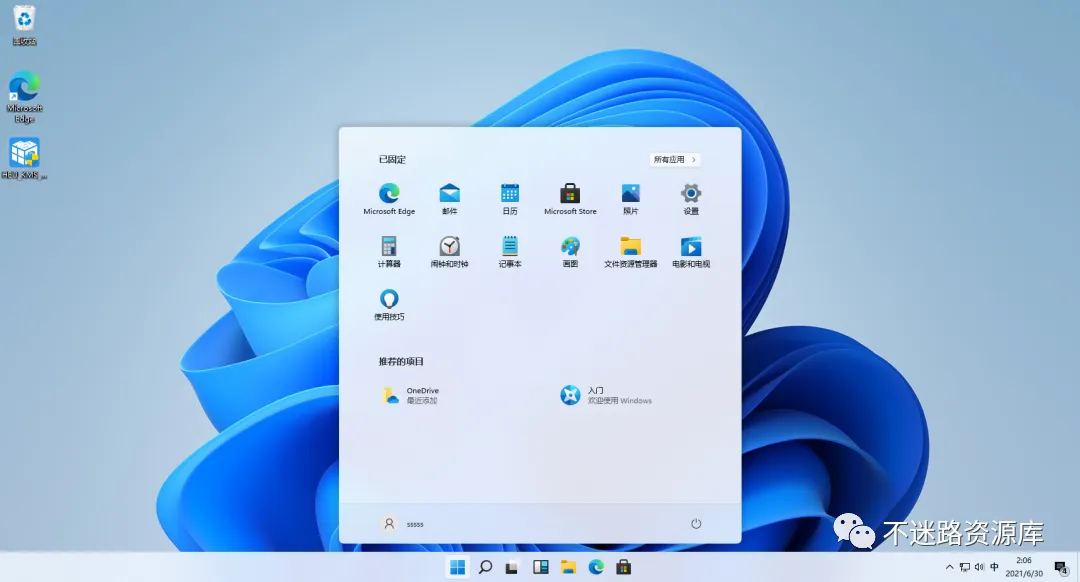Image resolution: width=1080 pixels, height=582 pixels.
Task: Open Search from the taskbar
Action: pyautogui.click(x=486, y=567)
